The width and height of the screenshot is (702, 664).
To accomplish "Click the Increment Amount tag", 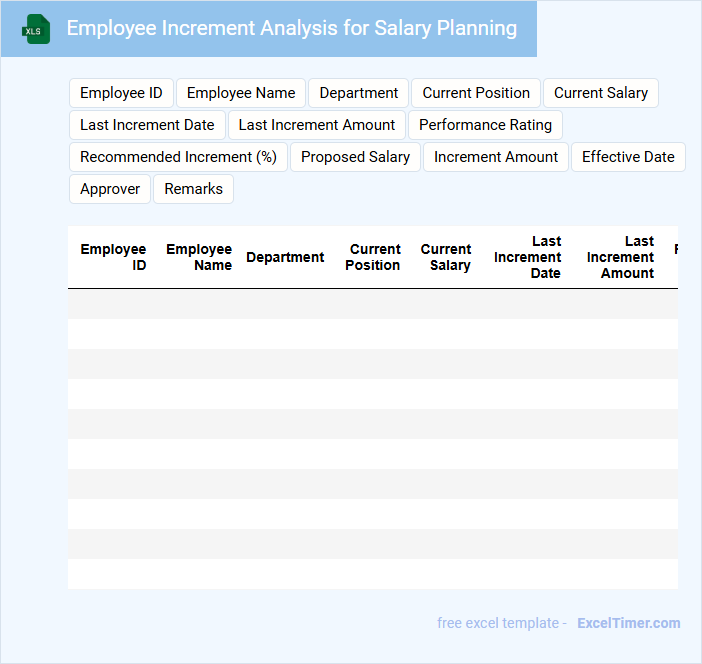I will [x=496, y=157].
